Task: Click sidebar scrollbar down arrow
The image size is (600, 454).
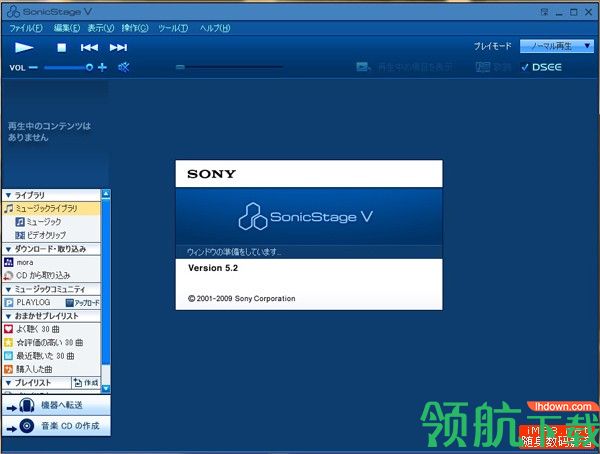Action: [106, 389]
